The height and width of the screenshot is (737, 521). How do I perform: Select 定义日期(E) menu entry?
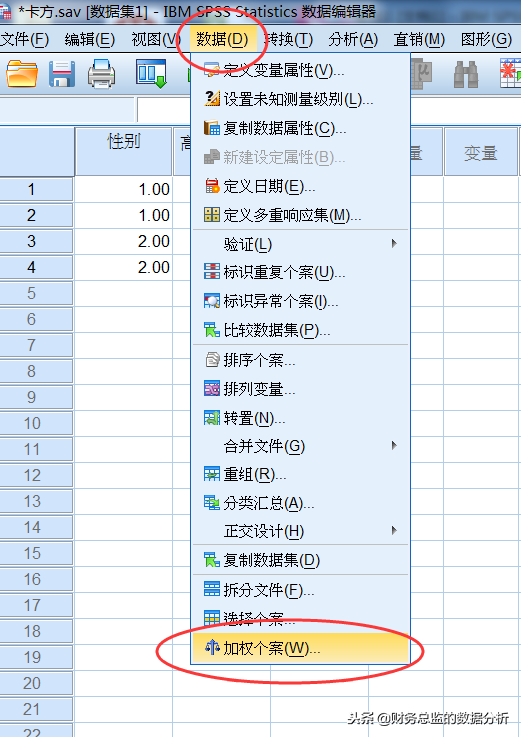pyautogui.click(x=300, y=187)
